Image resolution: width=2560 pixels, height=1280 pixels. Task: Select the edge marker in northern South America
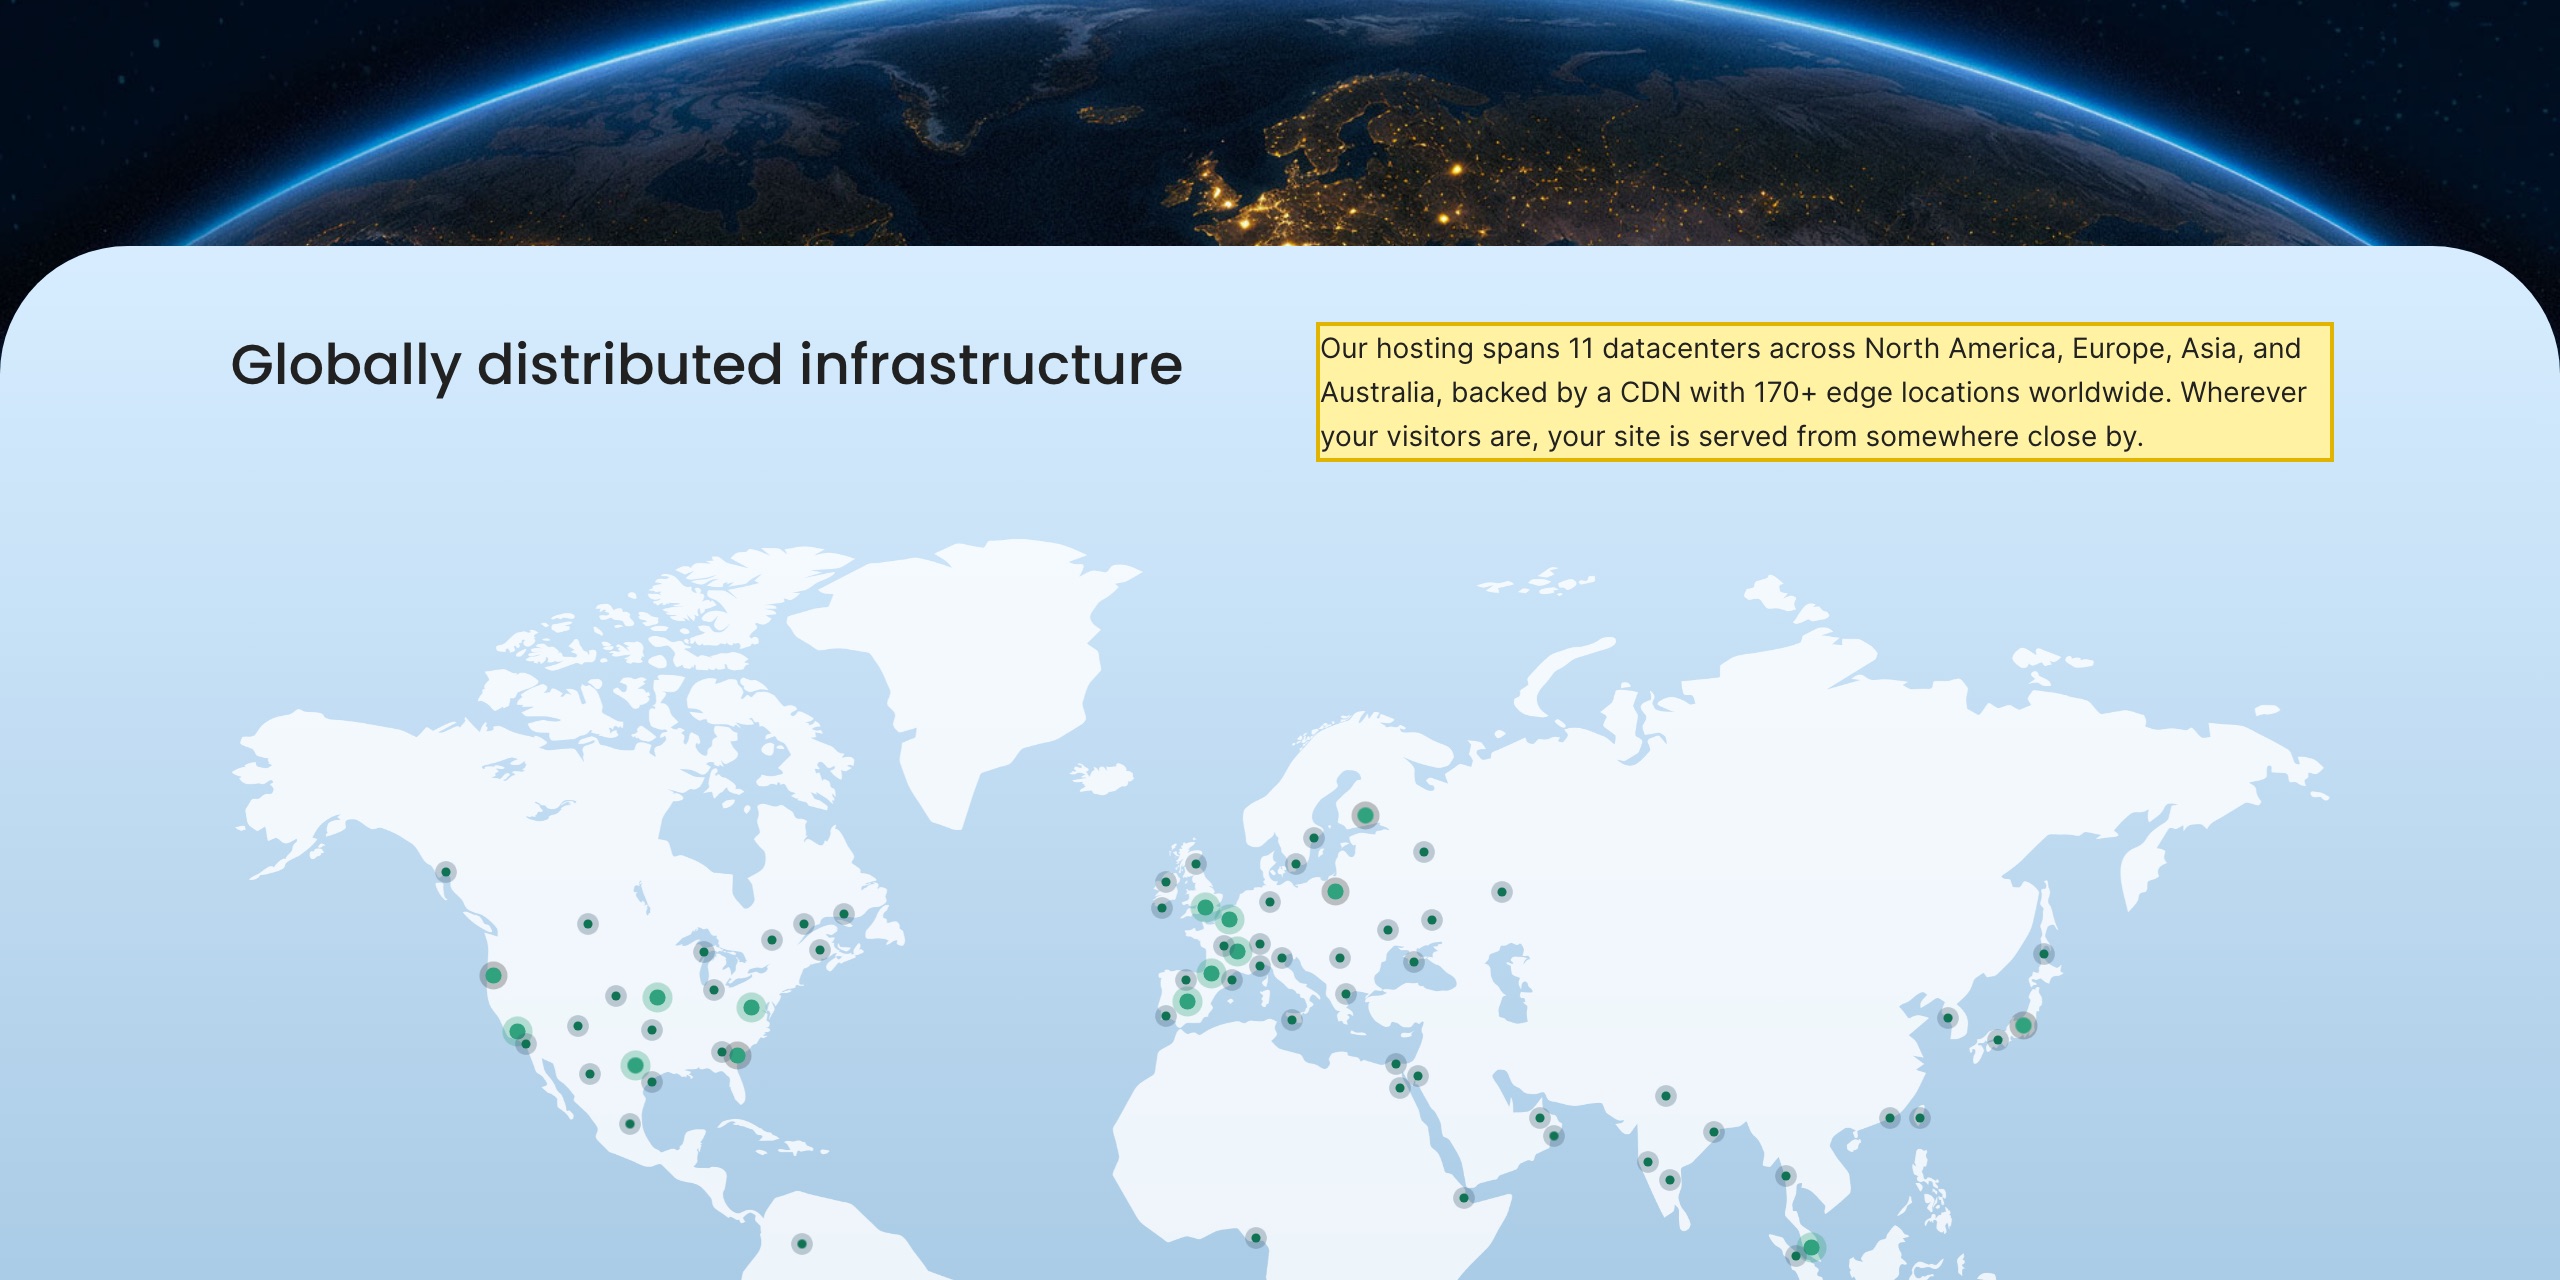click(801, 1244)
